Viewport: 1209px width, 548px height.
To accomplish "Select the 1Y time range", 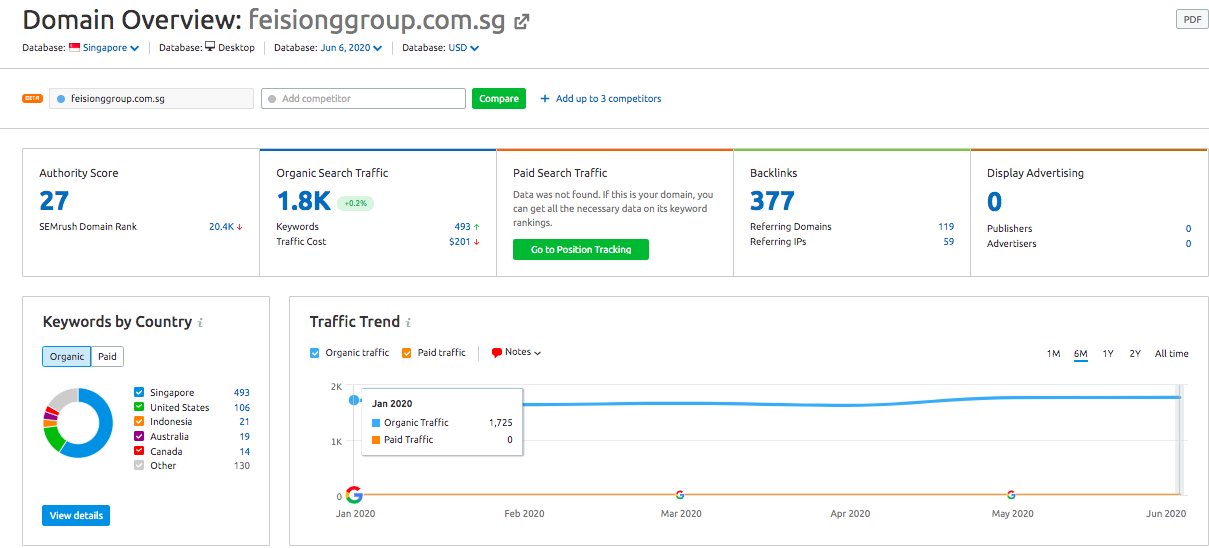I will 1108,354.
